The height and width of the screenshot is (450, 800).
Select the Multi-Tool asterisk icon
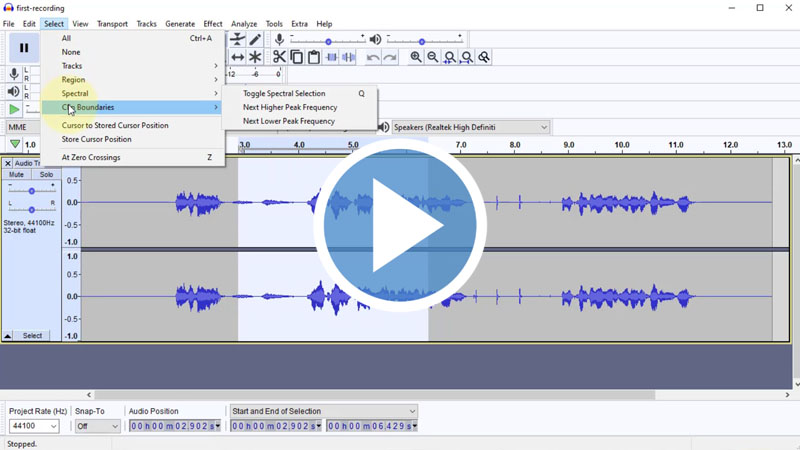click(255, 57)
